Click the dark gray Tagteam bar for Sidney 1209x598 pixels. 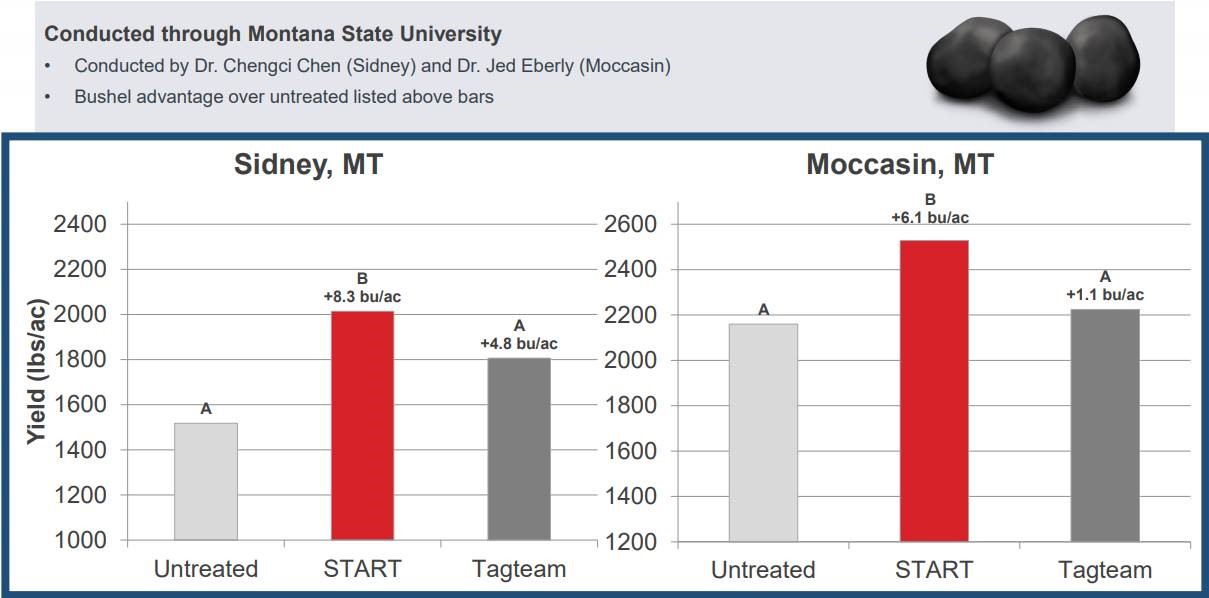(519, 449)
